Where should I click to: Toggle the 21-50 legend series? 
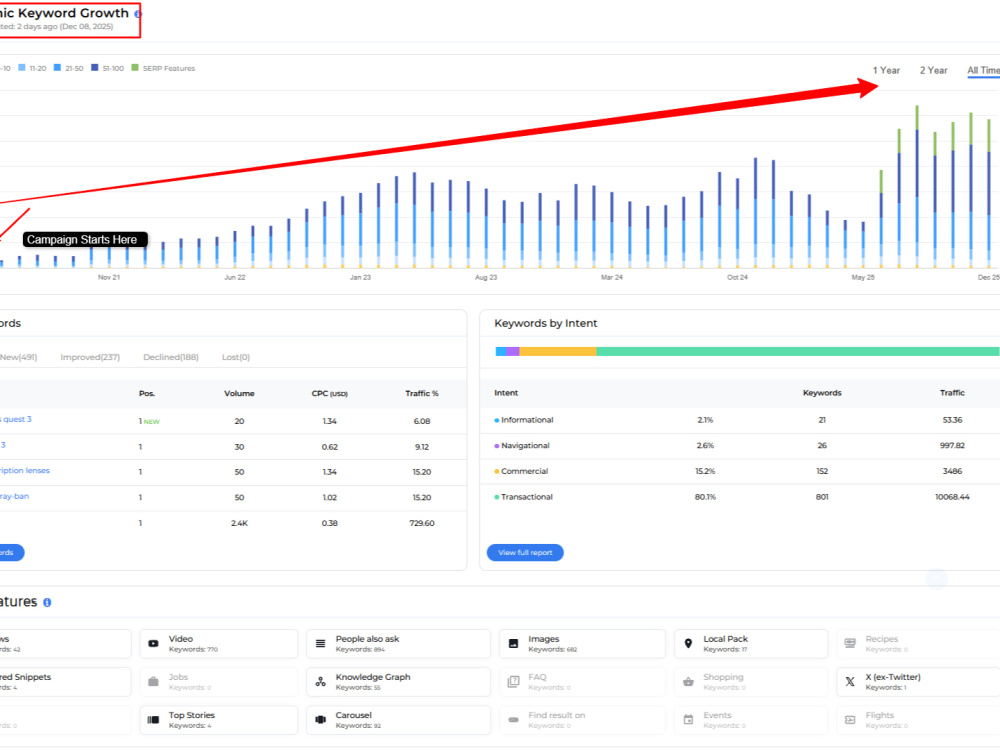point(69,68)
